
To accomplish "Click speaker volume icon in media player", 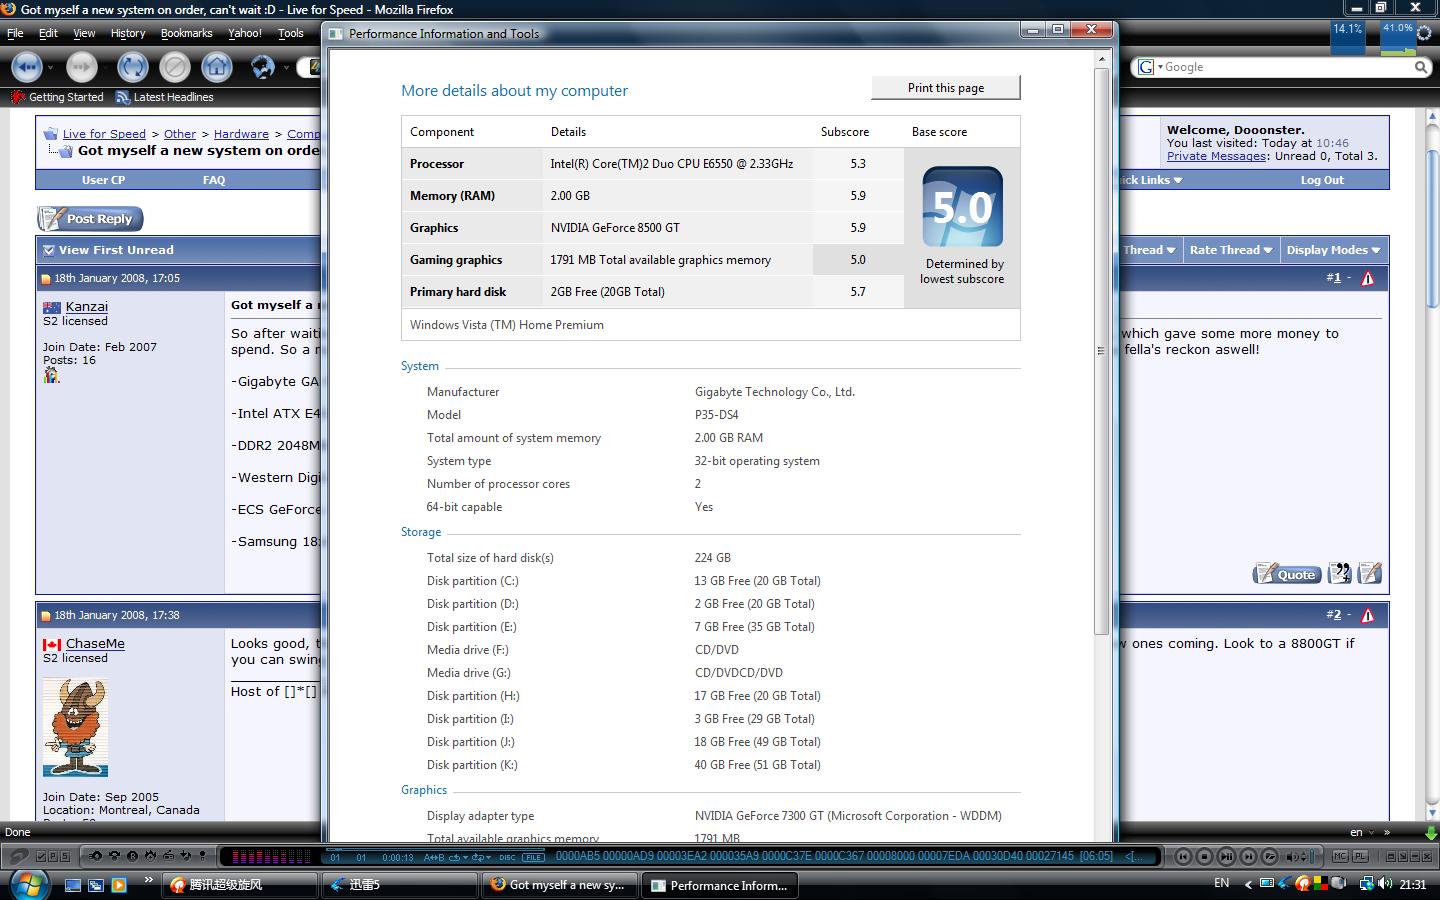I will tap(1292, 857).
